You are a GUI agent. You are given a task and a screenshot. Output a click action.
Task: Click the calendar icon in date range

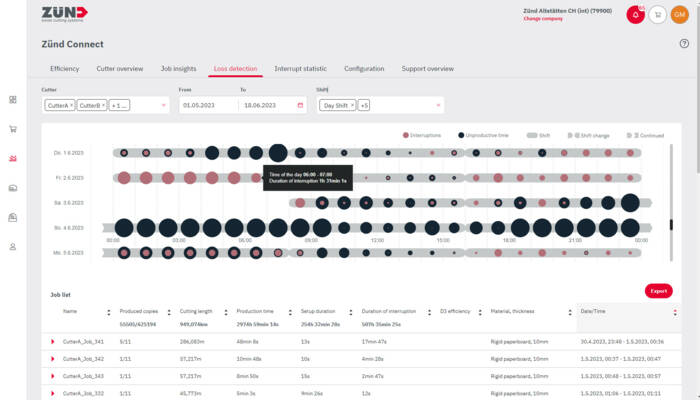[299, 105]
